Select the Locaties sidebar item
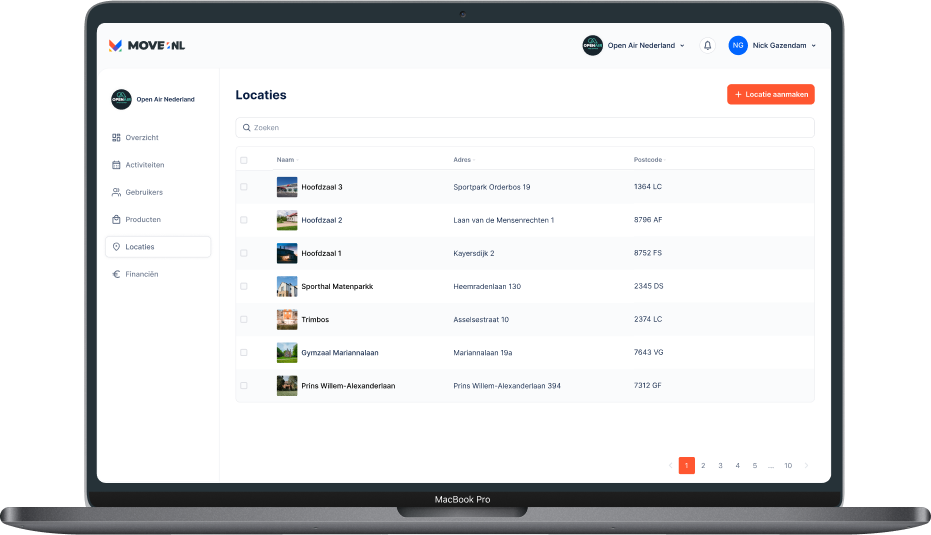Screen dimensions: 931x535 157,247
